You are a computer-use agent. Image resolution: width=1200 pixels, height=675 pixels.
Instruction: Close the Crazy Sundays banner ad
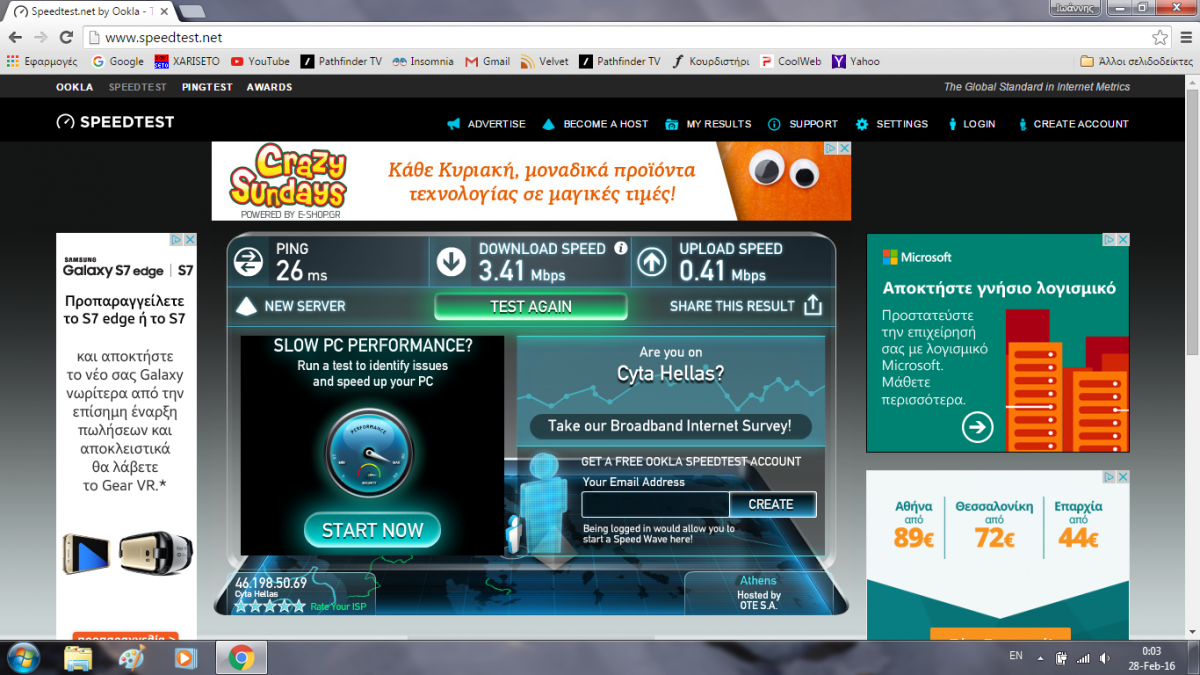coord(844,148)
